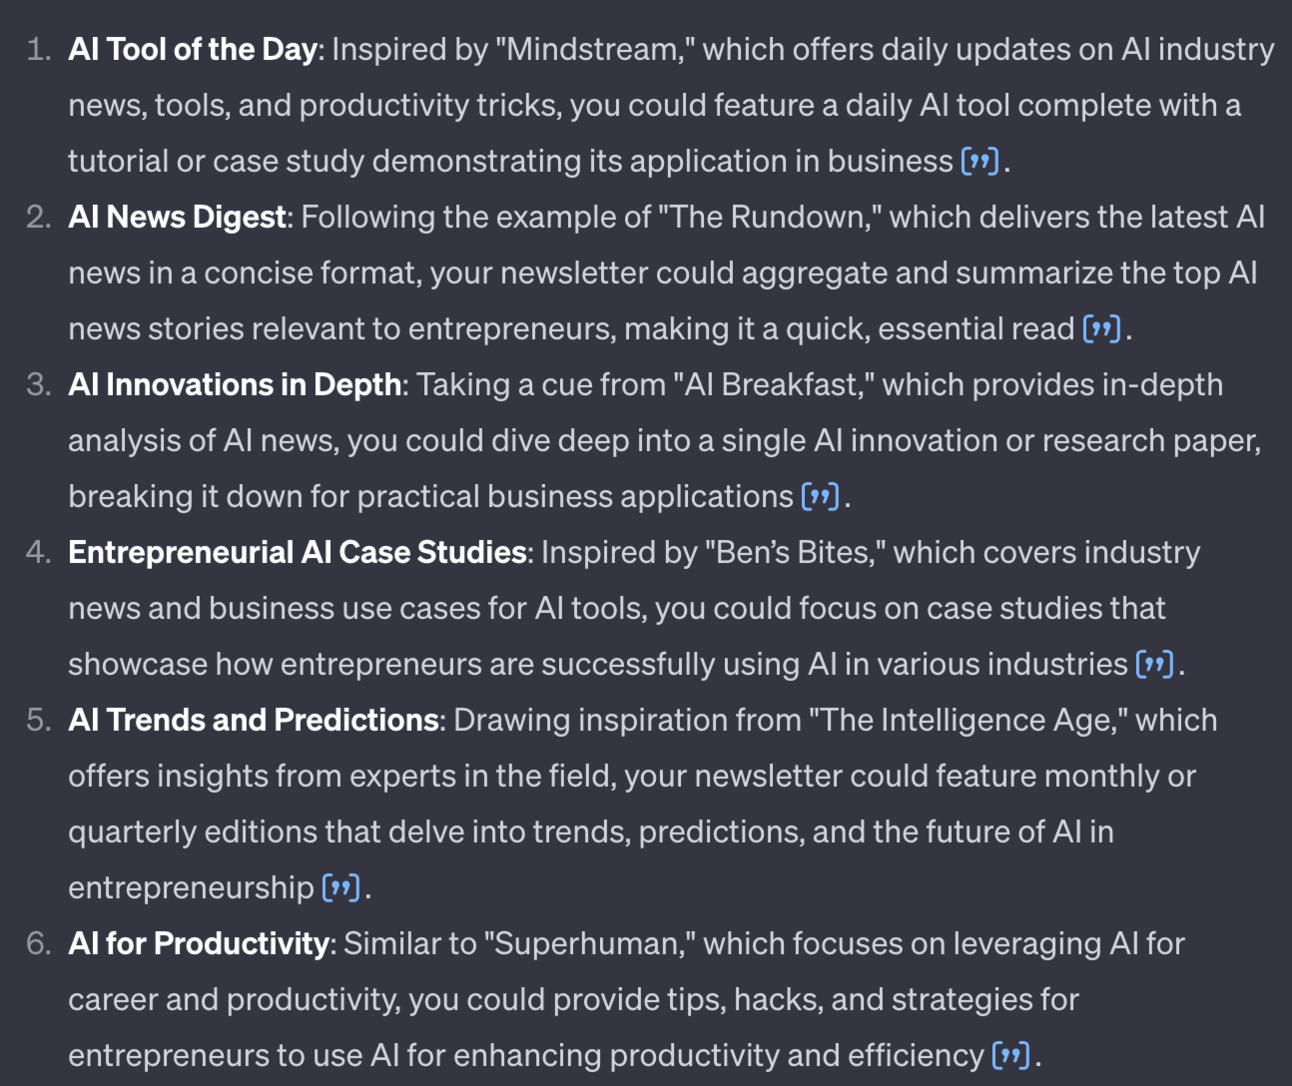Click citation after "productivity and efficiency"
Screen dimensions: 1292x1086
coord(1010,1055)
